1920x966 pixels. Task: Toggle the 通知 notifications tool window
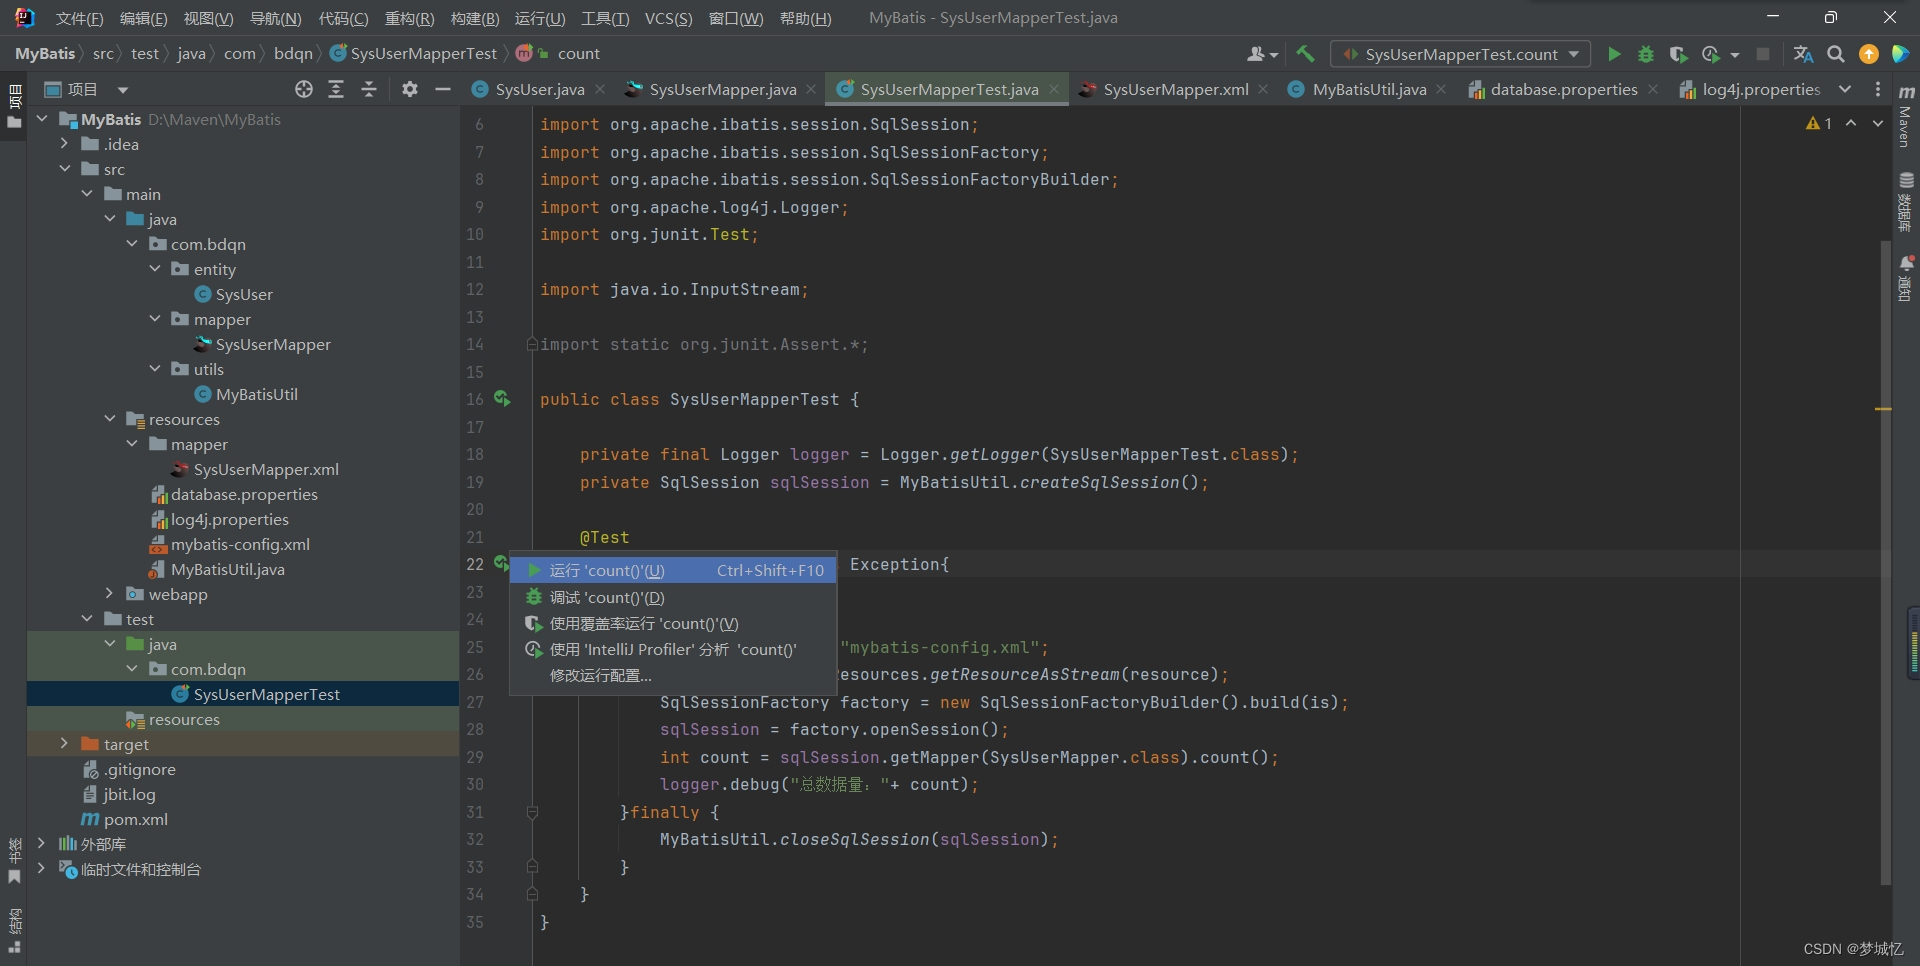pyautogui.click(x=1906, y=278)
